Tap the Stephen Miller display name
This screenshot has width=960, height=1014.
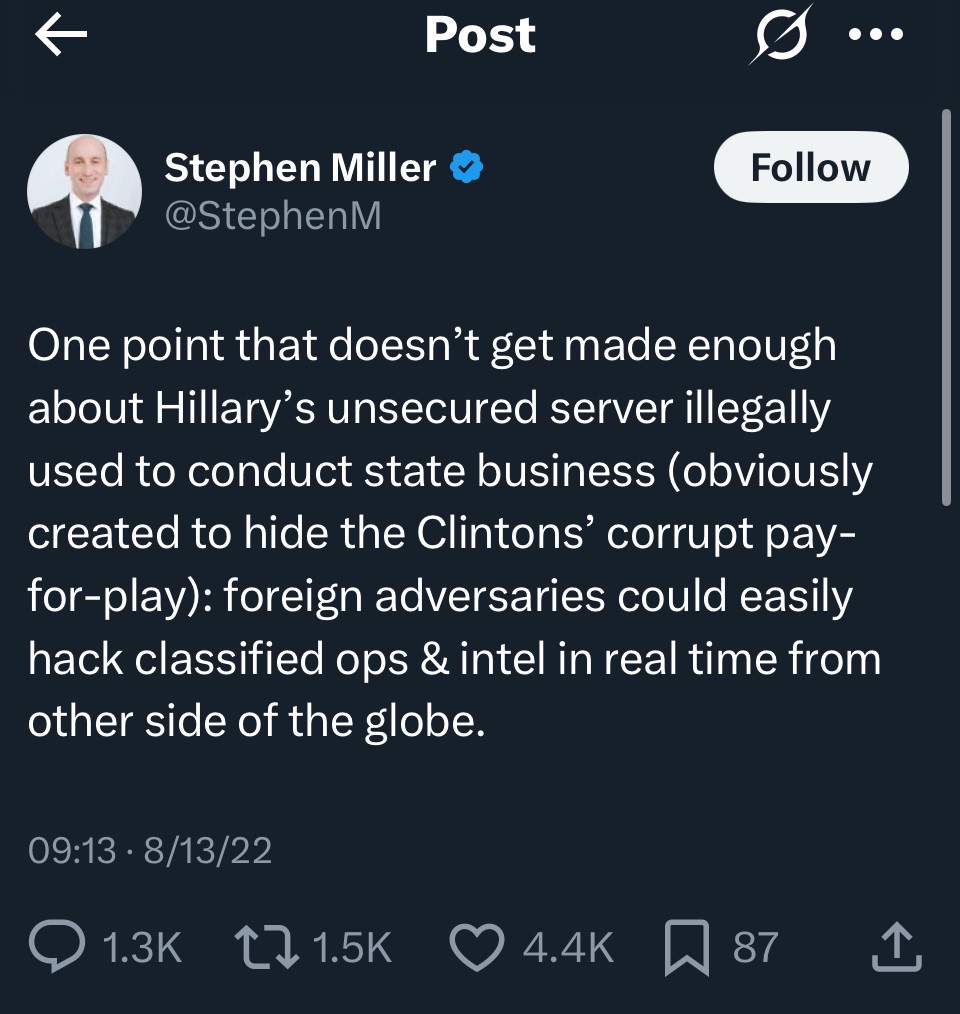tap(300, 168)
